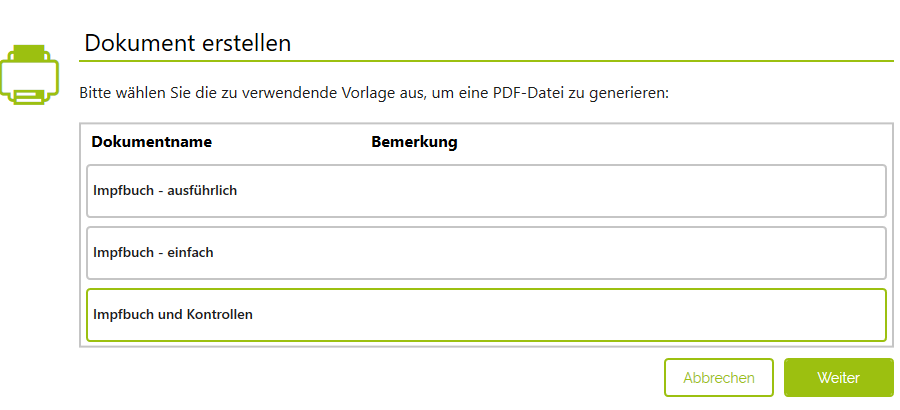The height and width of the screenshot is (410, 900).
Task: Select the 'Impfbuch und Kontrollen' template
Action: pos(486,315)
